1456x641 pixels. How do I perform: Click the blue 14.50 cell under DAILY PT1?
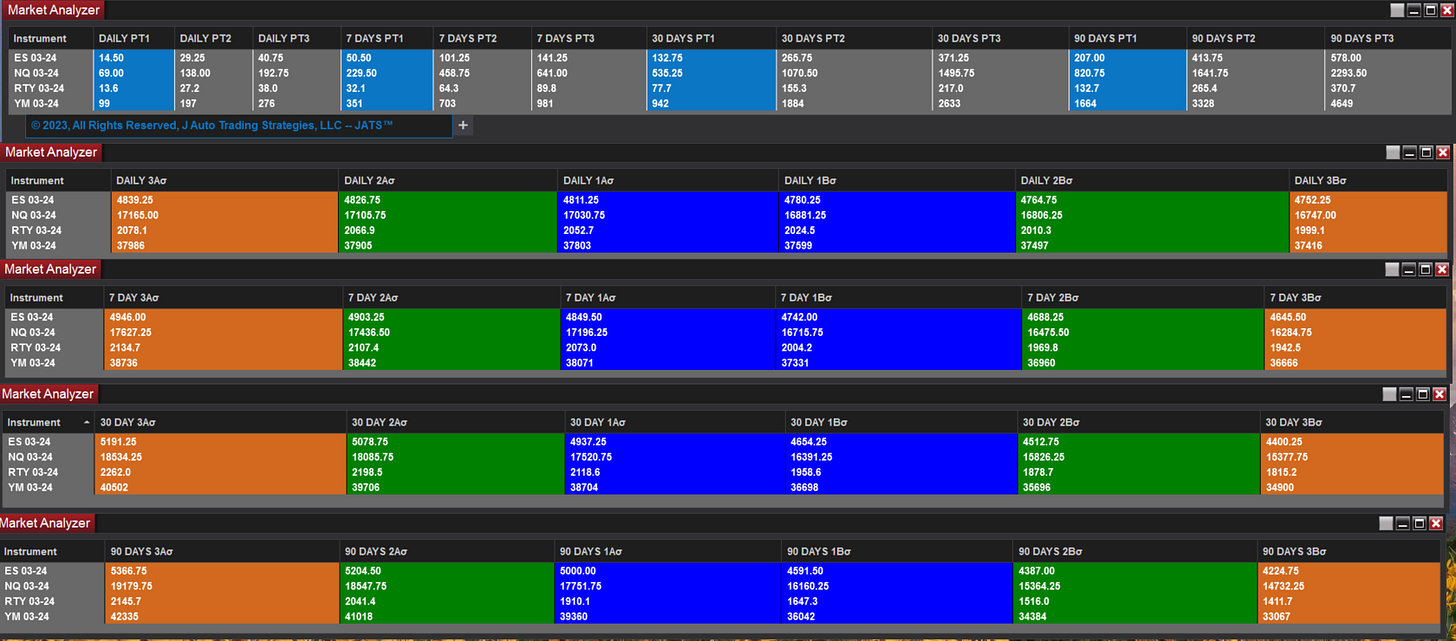coord(133,58)
